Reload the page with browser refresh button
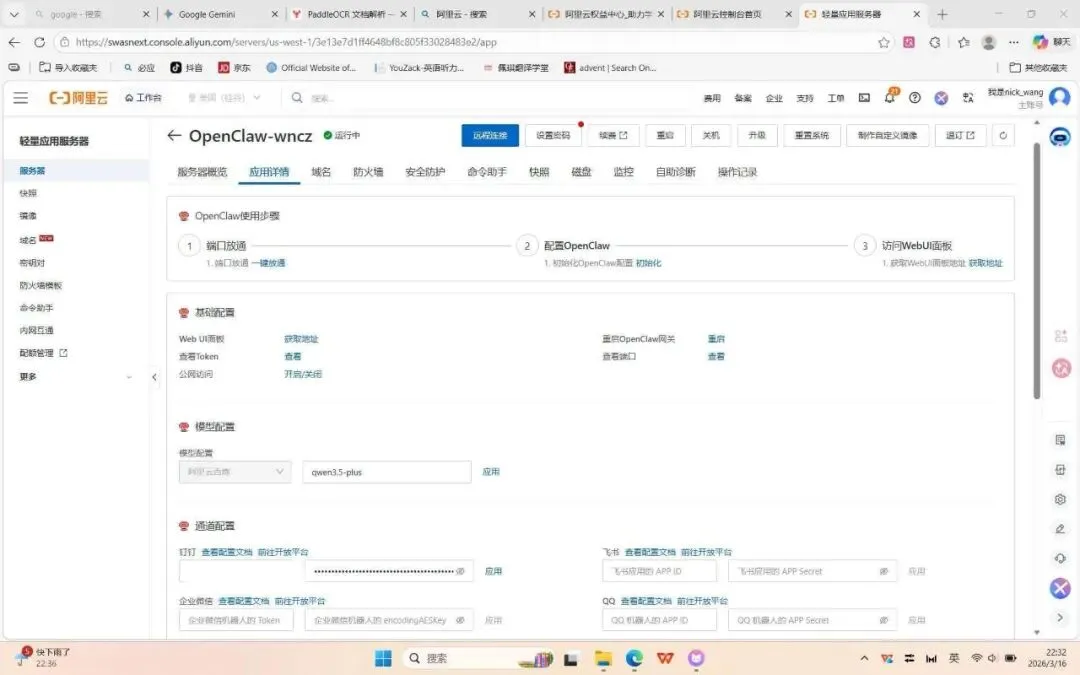The image size is (1080, 675). pos(40,42)
